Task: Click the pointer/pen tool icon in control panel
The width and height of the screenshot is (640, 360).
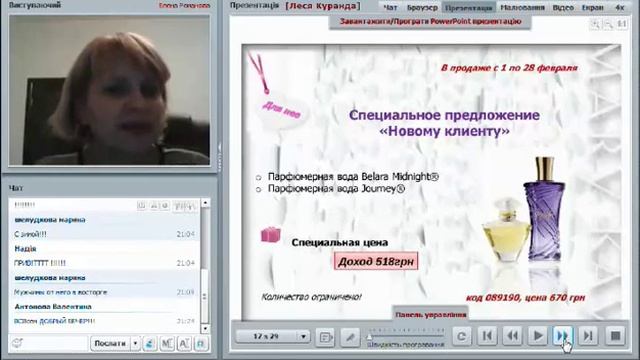Action: pyautogui.click(x=350, y=337)
